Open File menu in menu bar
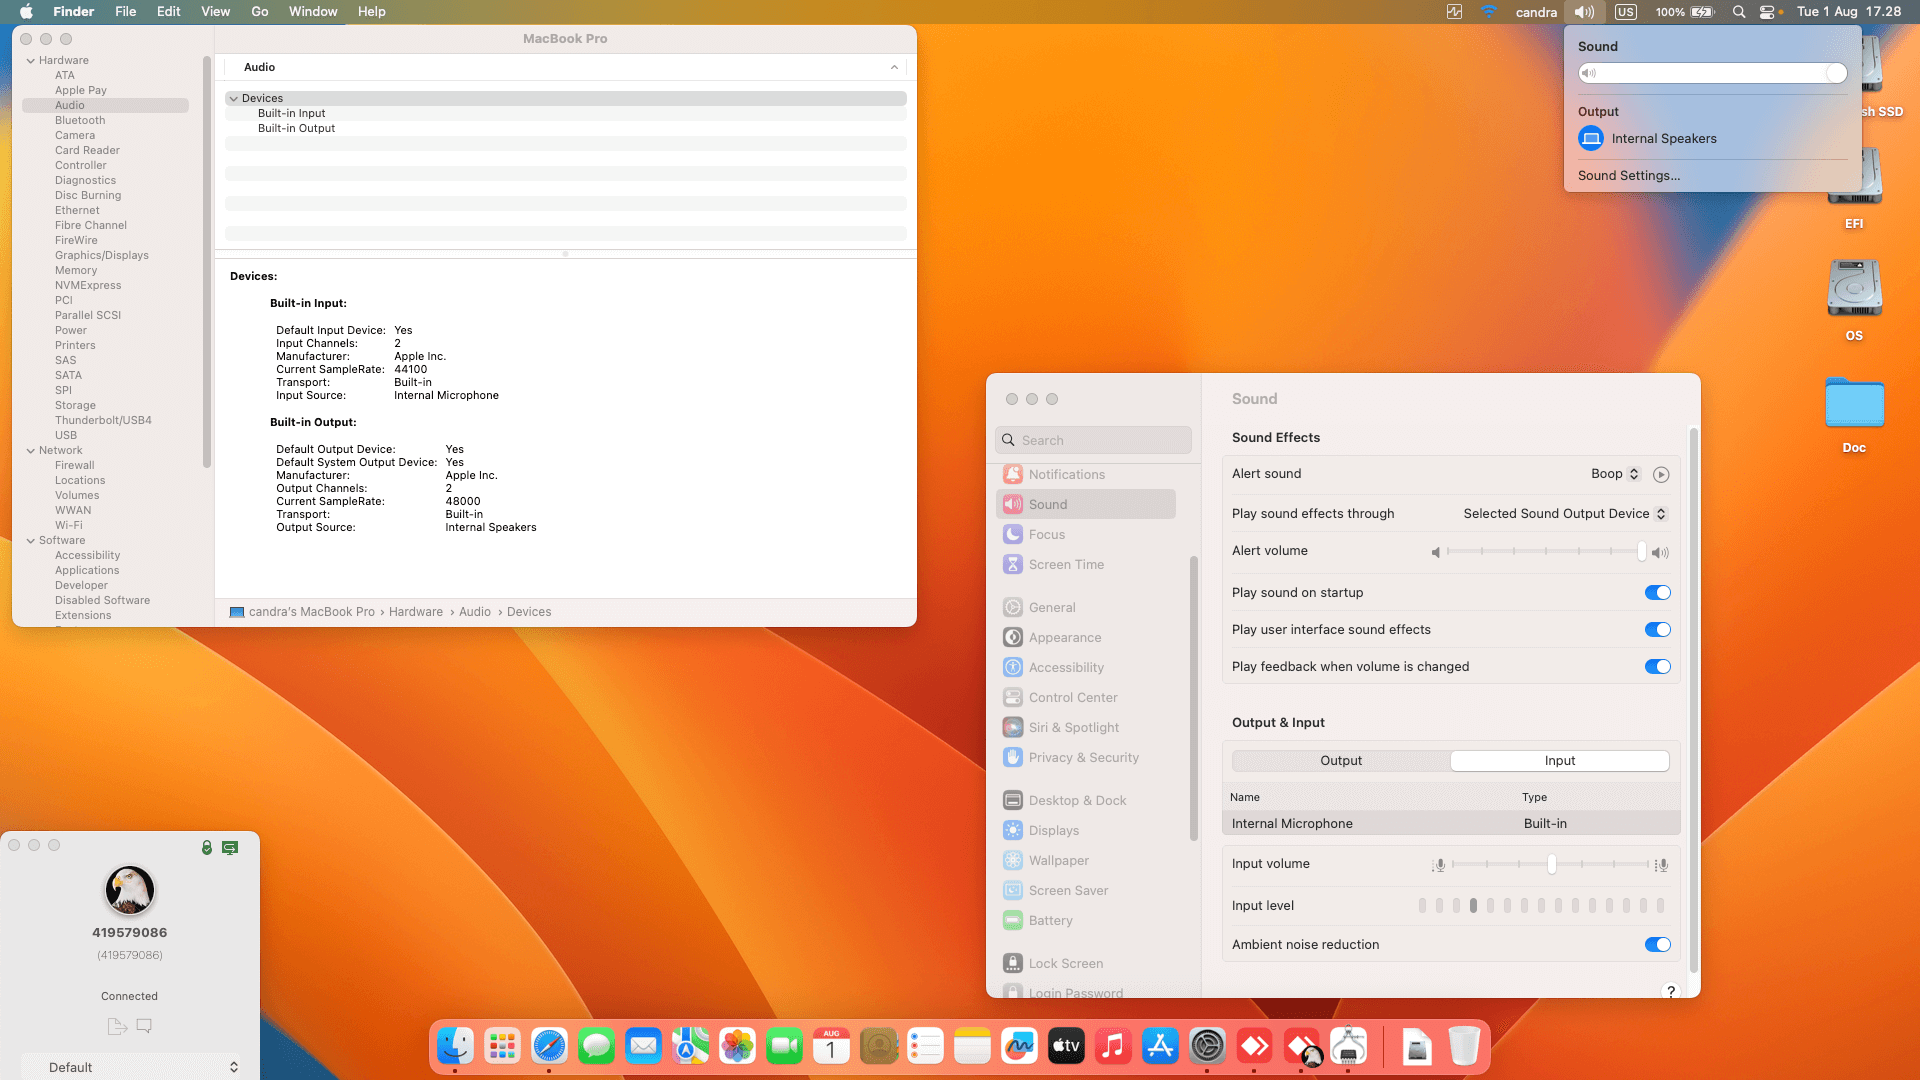Image resolution: width=1920 pixels, height=1080 pixels. coord(125,12)
